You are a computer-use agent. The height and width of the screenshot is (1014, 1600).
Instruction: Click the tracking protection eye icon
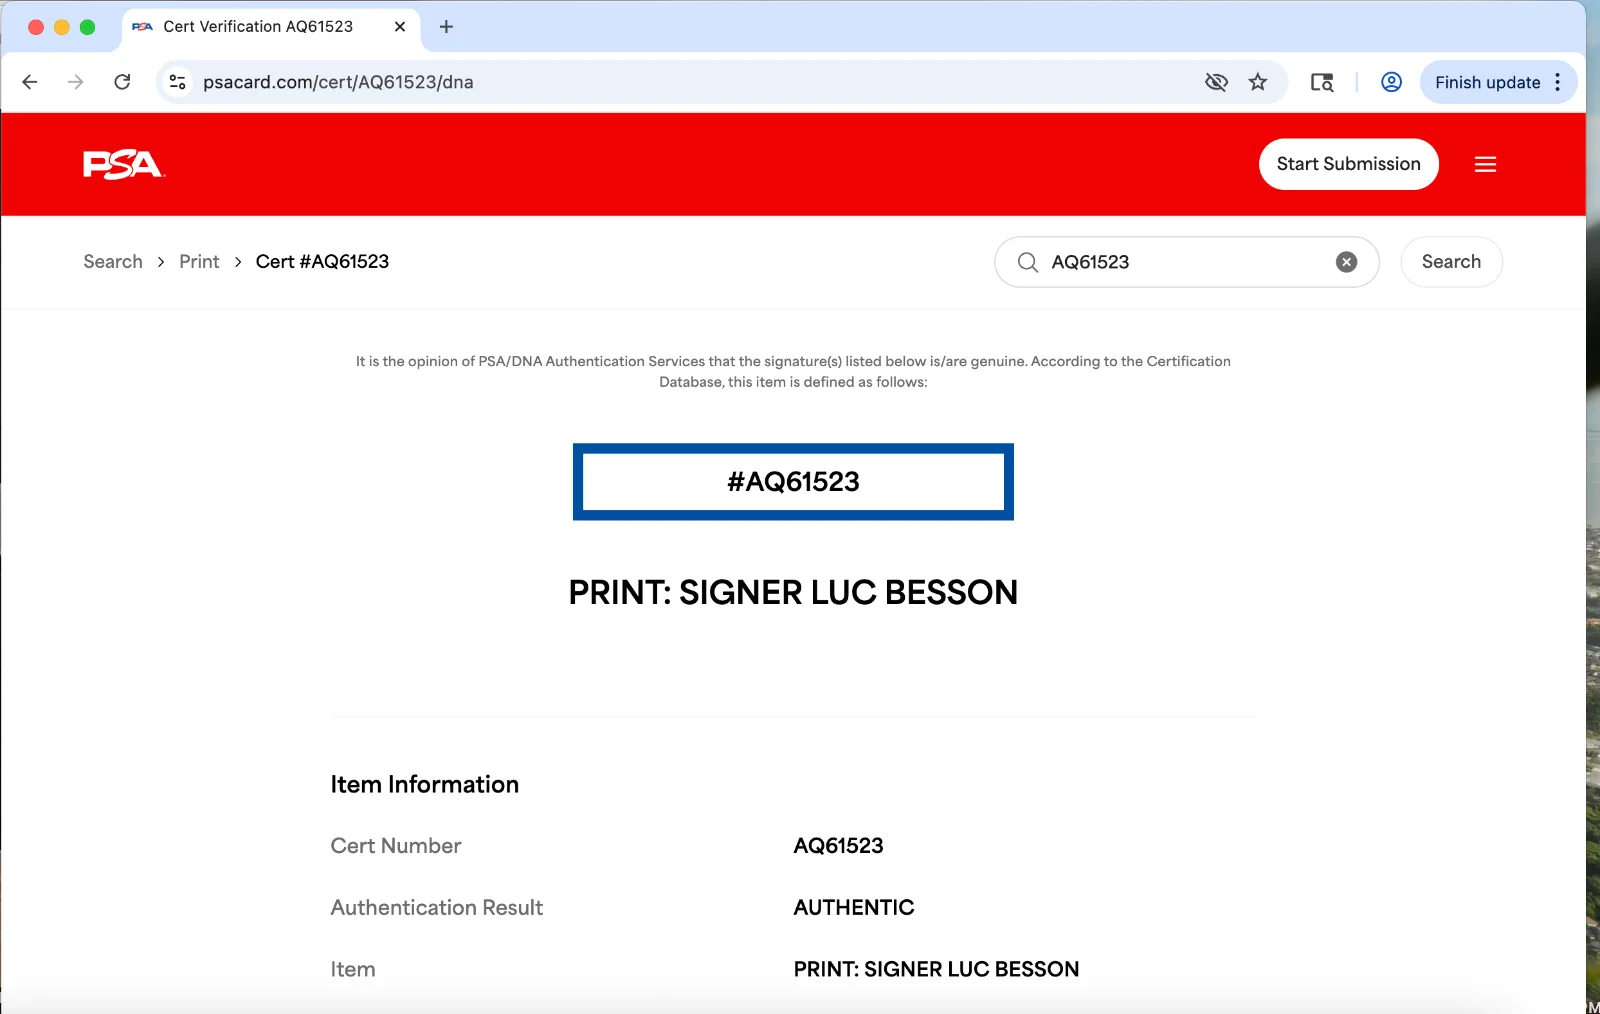pos(1216,82)
